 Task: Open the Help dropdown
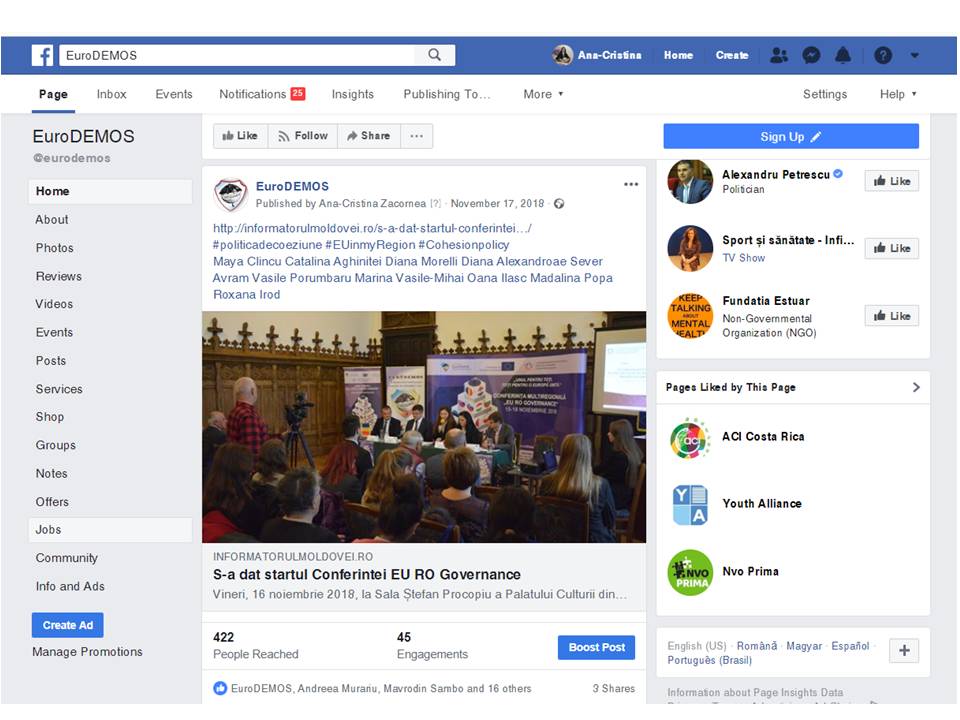pyautogui.click(x=898, y=94)
